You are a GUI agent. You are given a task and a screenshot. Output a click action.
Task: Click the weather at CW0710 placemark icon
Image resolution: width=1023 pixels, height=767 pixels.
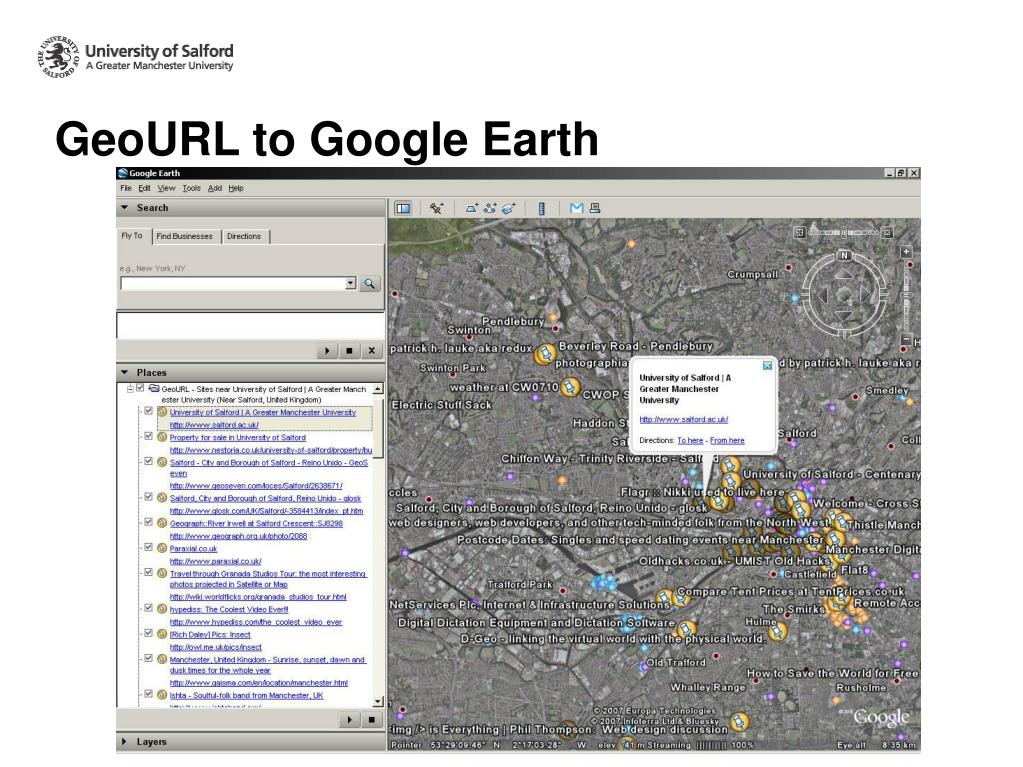(570, 387)
